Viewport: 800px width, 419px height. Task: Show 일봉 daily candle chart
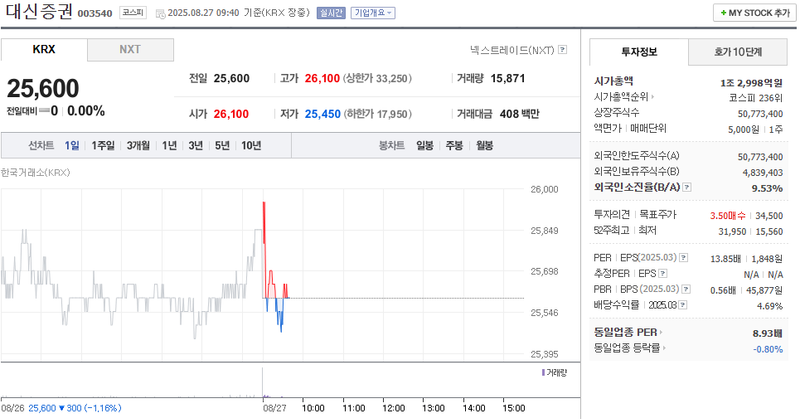click(424, 145)
